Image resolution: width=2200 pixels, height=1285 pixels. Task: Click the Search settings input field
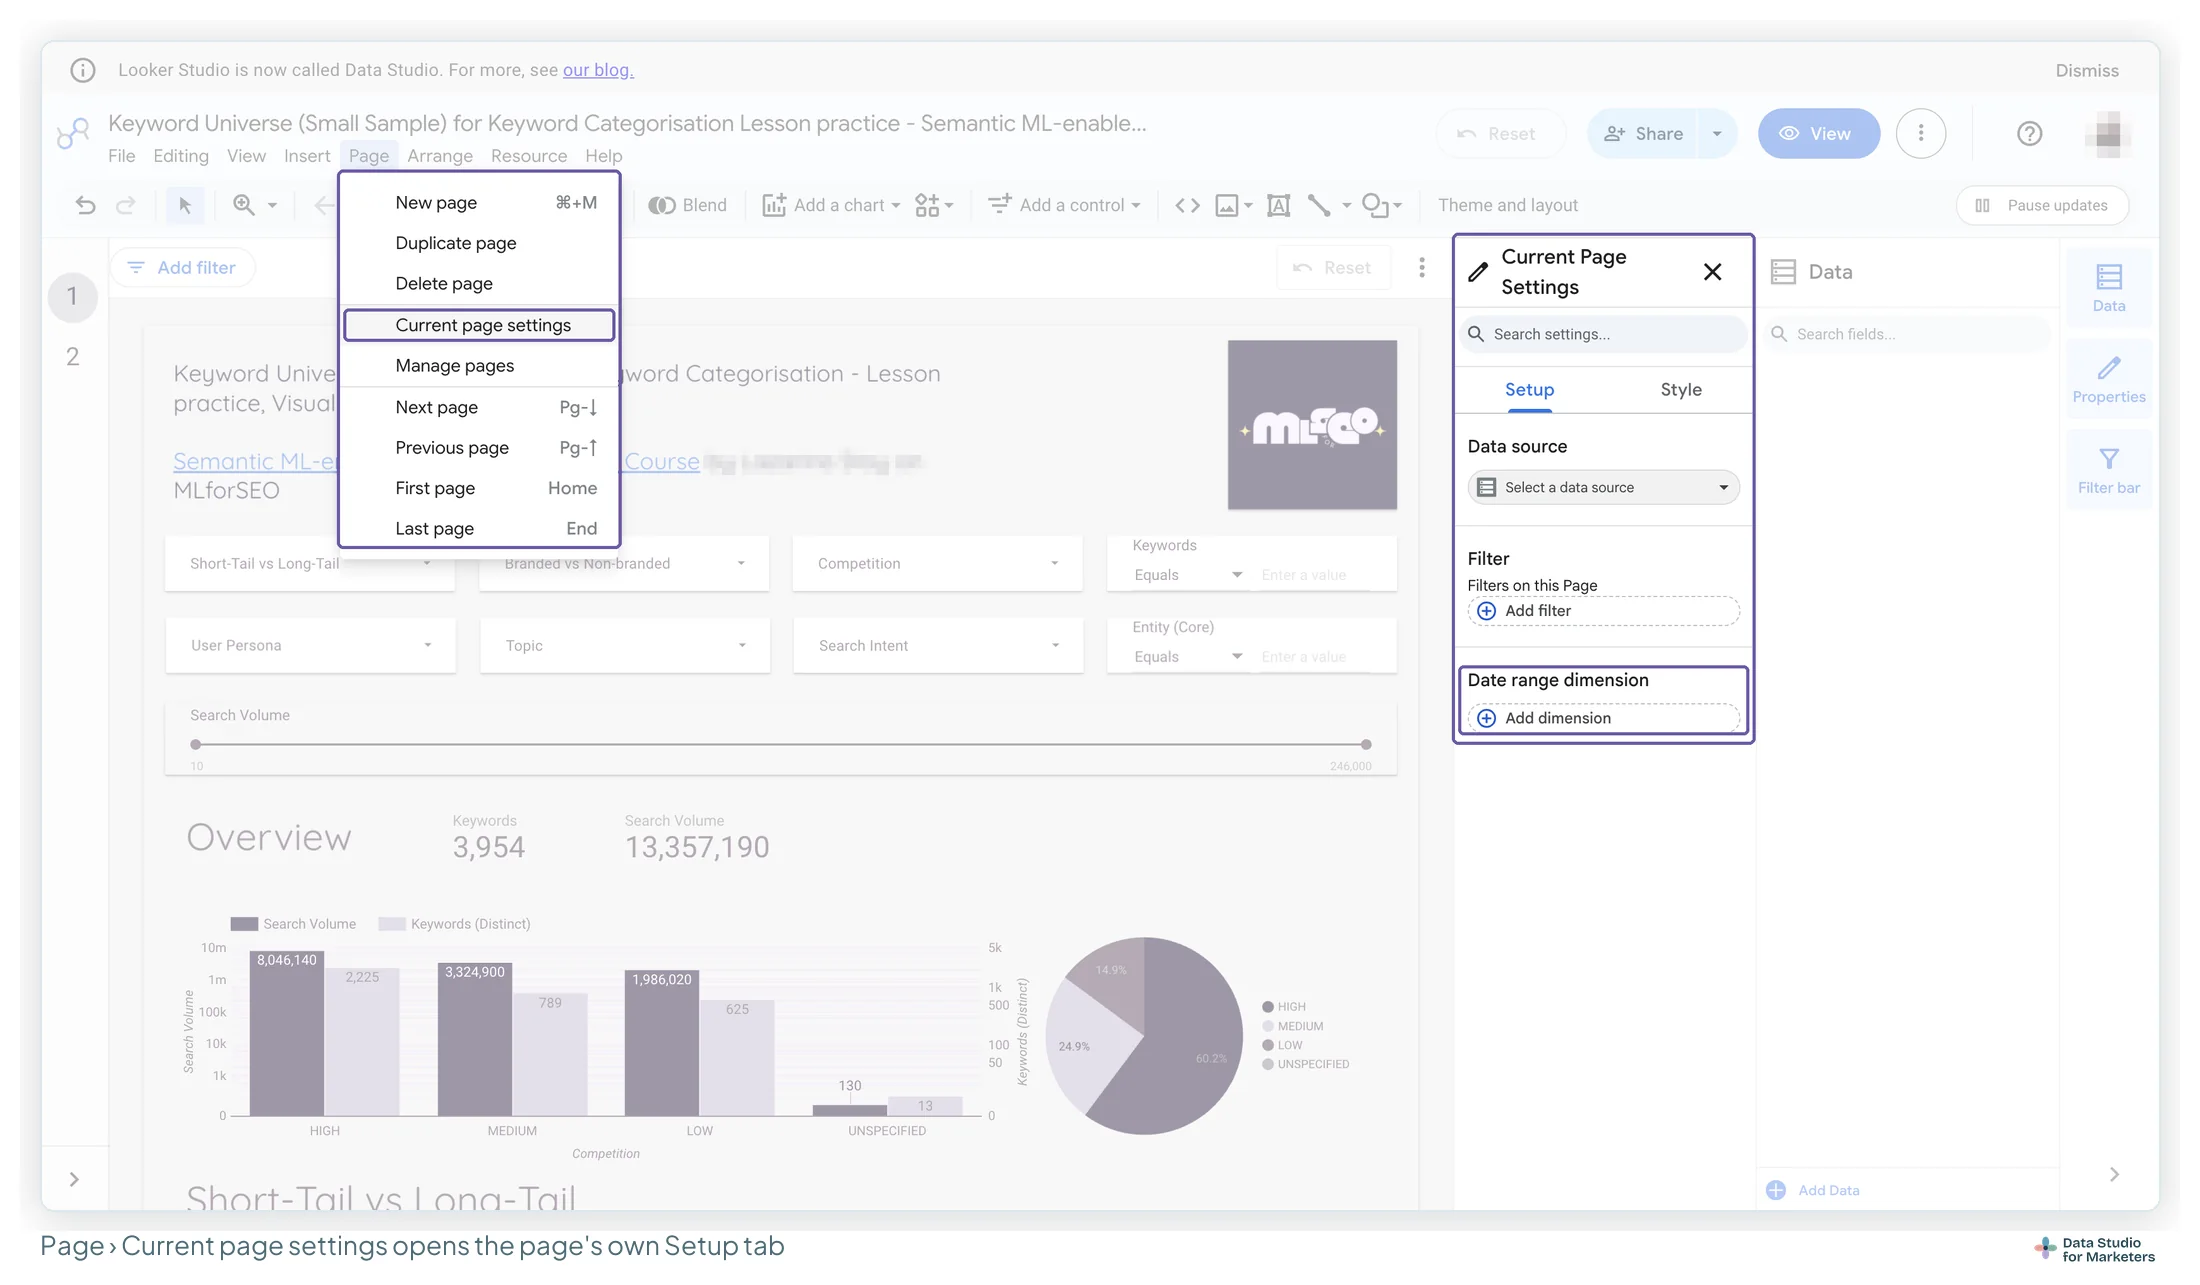point(1603,334)
